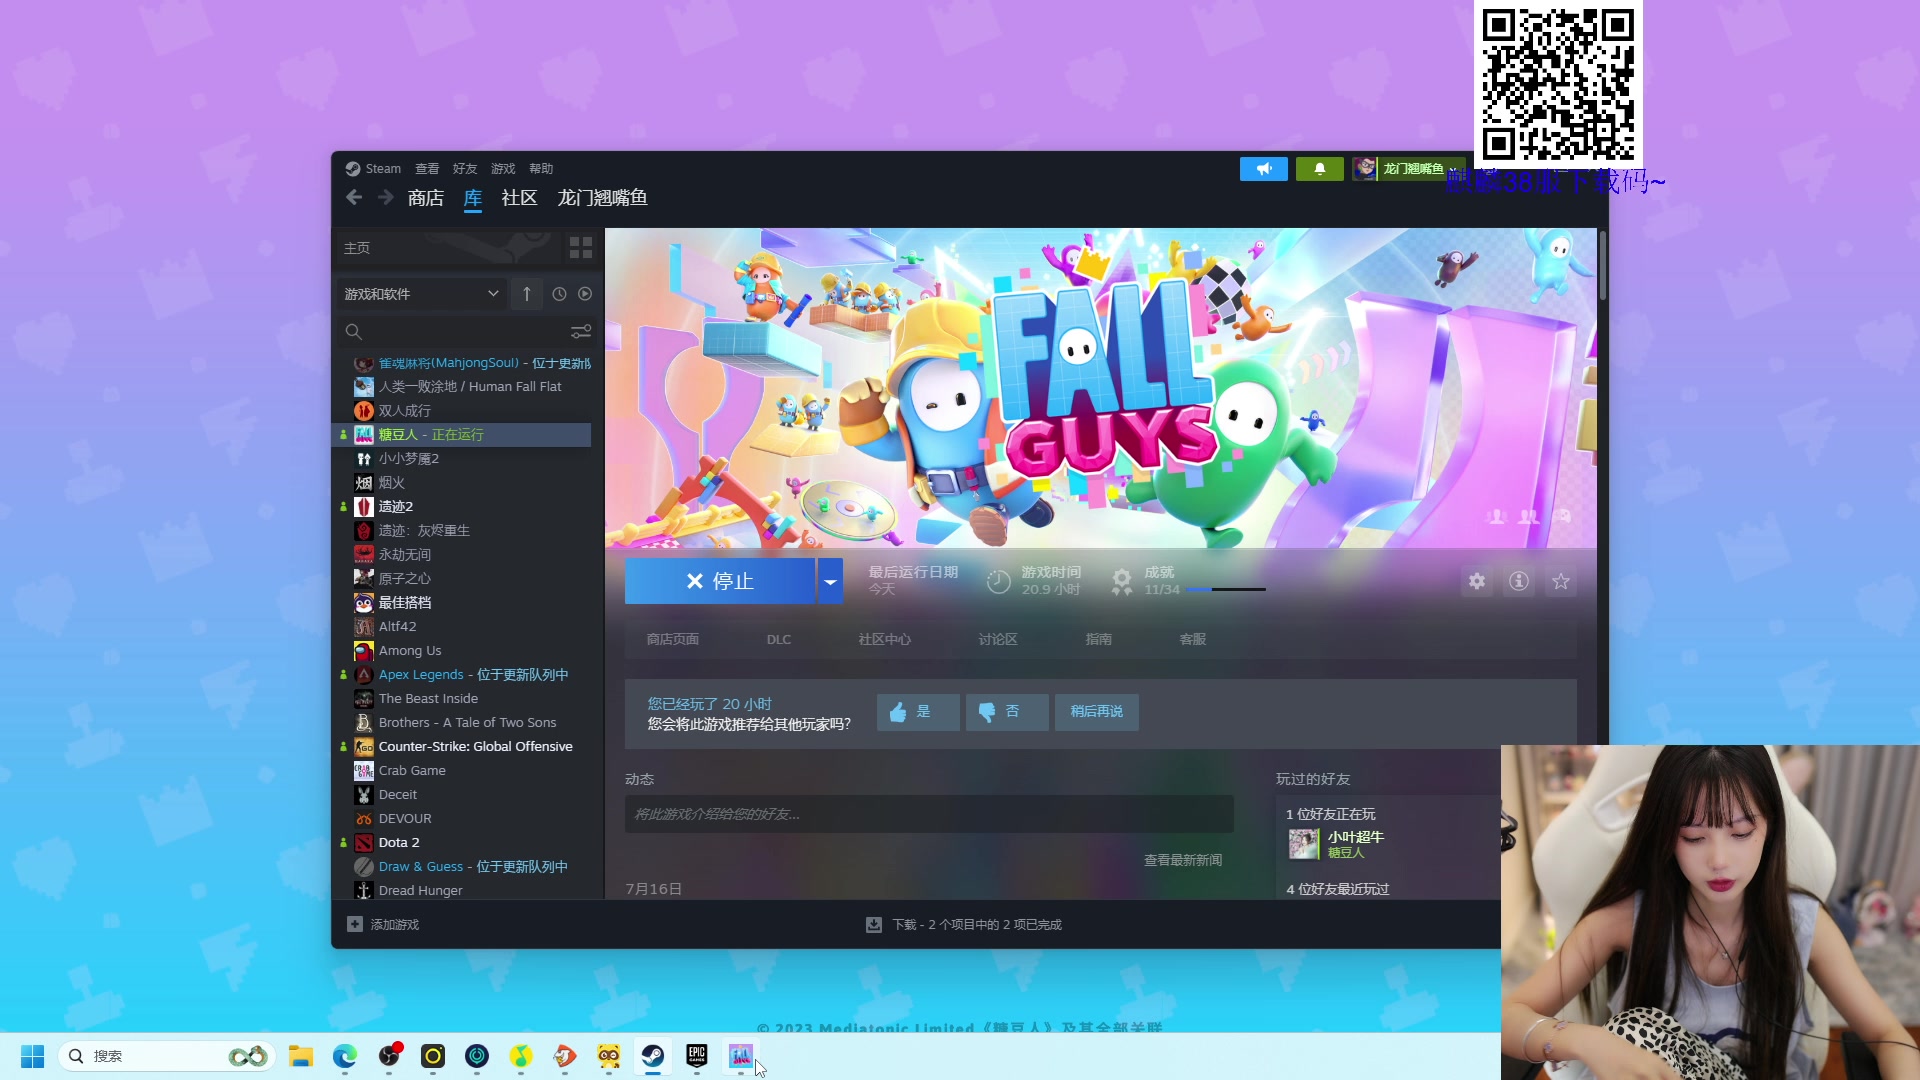1920x1080 pixels.
Task: Click the activity post input field
Action: click(929, 814)
